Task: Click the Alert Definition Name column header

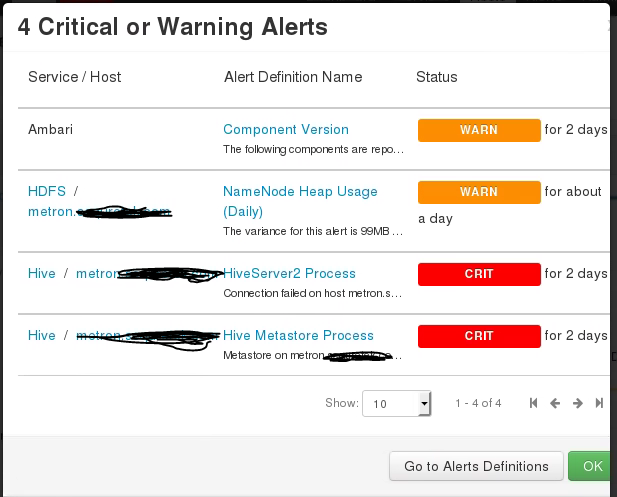Action: (292, 77)
